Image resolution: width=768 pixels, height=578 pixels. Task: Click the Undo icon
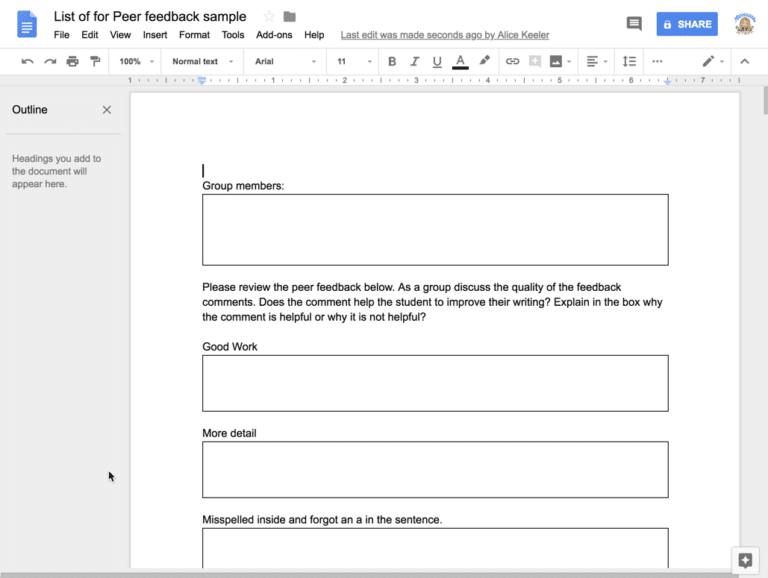[x=27, y=61]
